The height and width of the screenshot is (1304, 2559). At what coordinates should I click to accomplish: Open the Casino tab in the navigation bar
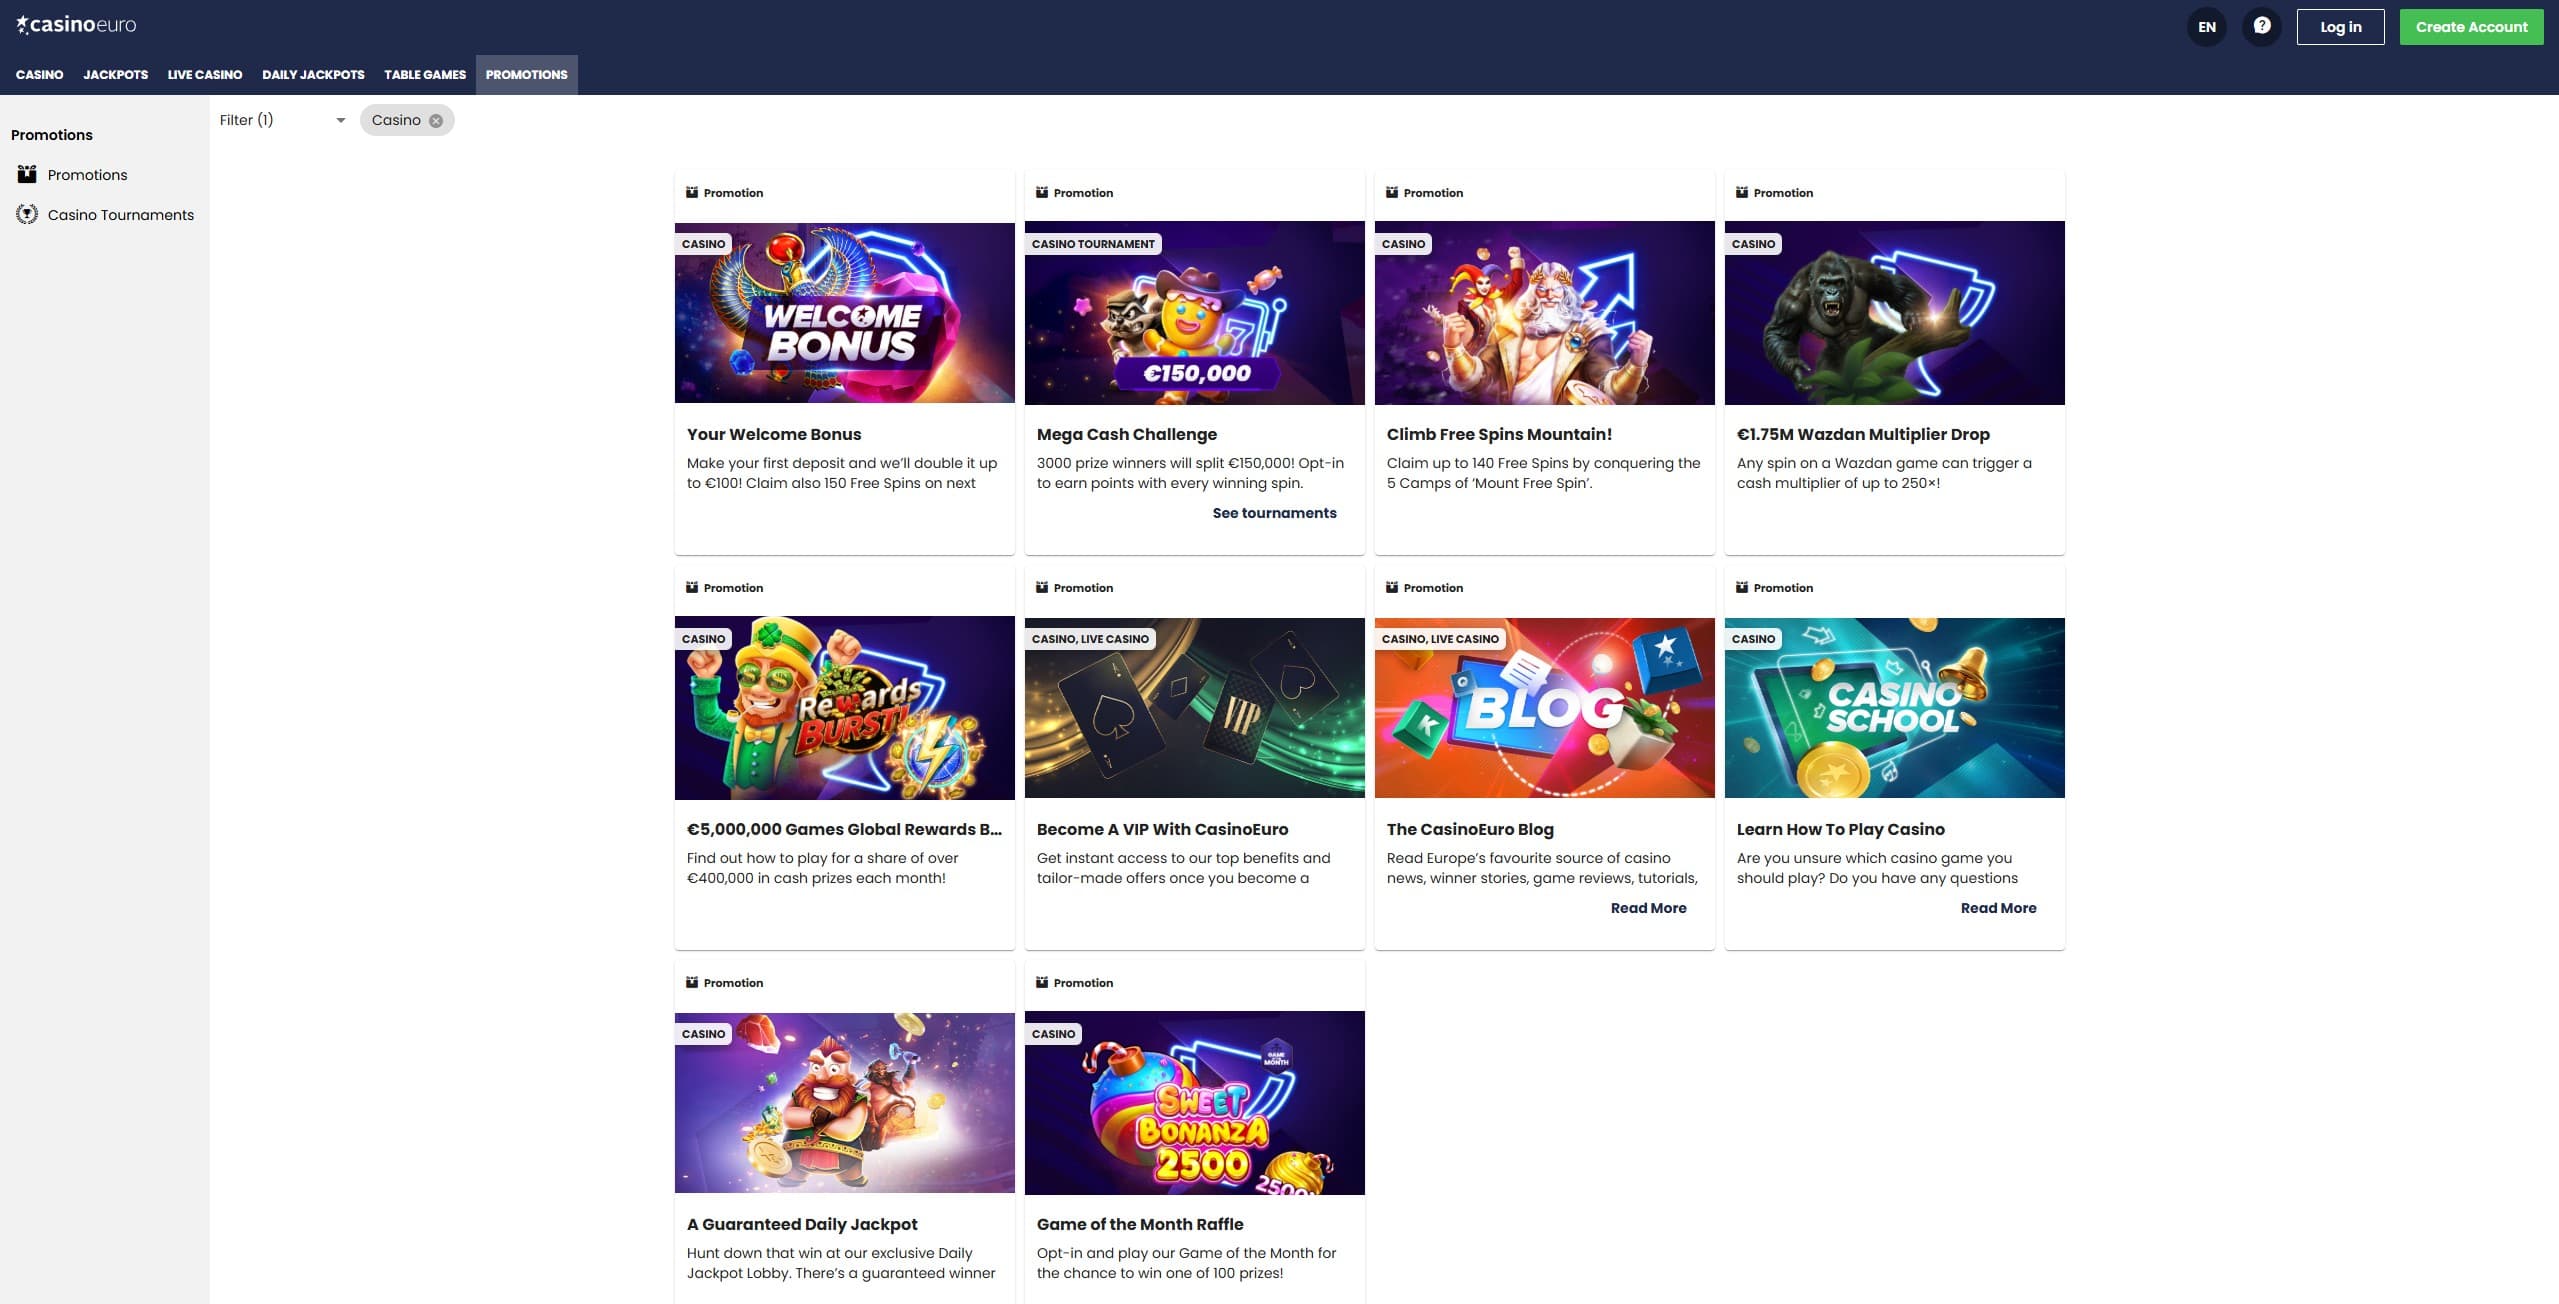(x=39, y=75)
